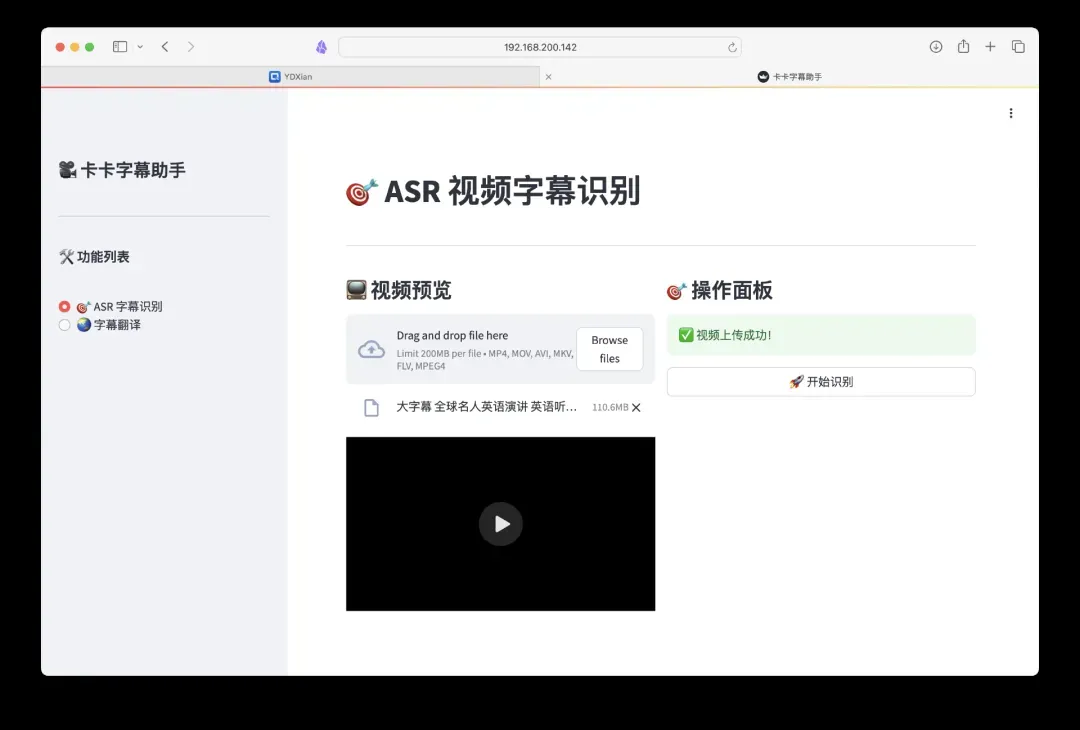Open Safari downloads icon
1080x730 pixels.
coord(936,47)
